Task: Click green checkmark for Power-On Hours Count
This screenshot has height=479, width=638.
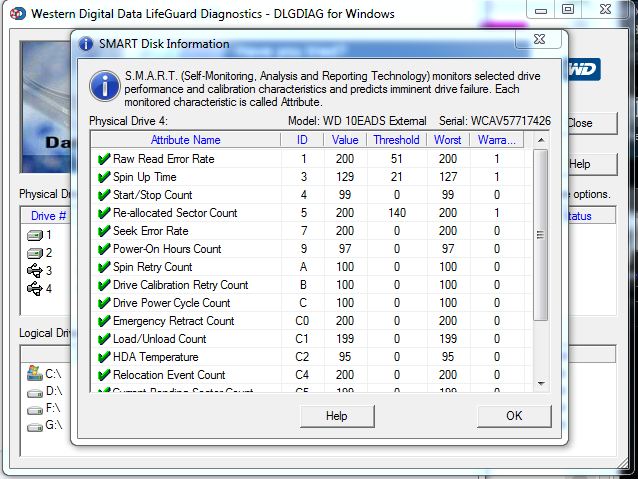Action: pos(104,249)
